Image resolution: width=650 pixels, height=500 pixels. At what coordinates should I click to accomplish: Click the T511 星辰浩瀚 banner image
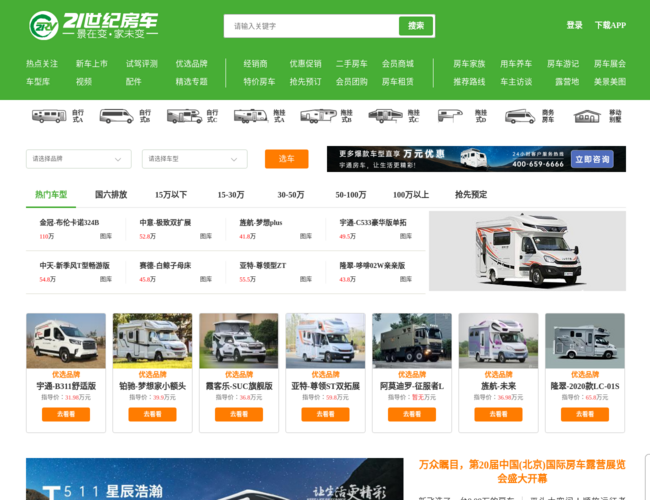pos(214,479)
